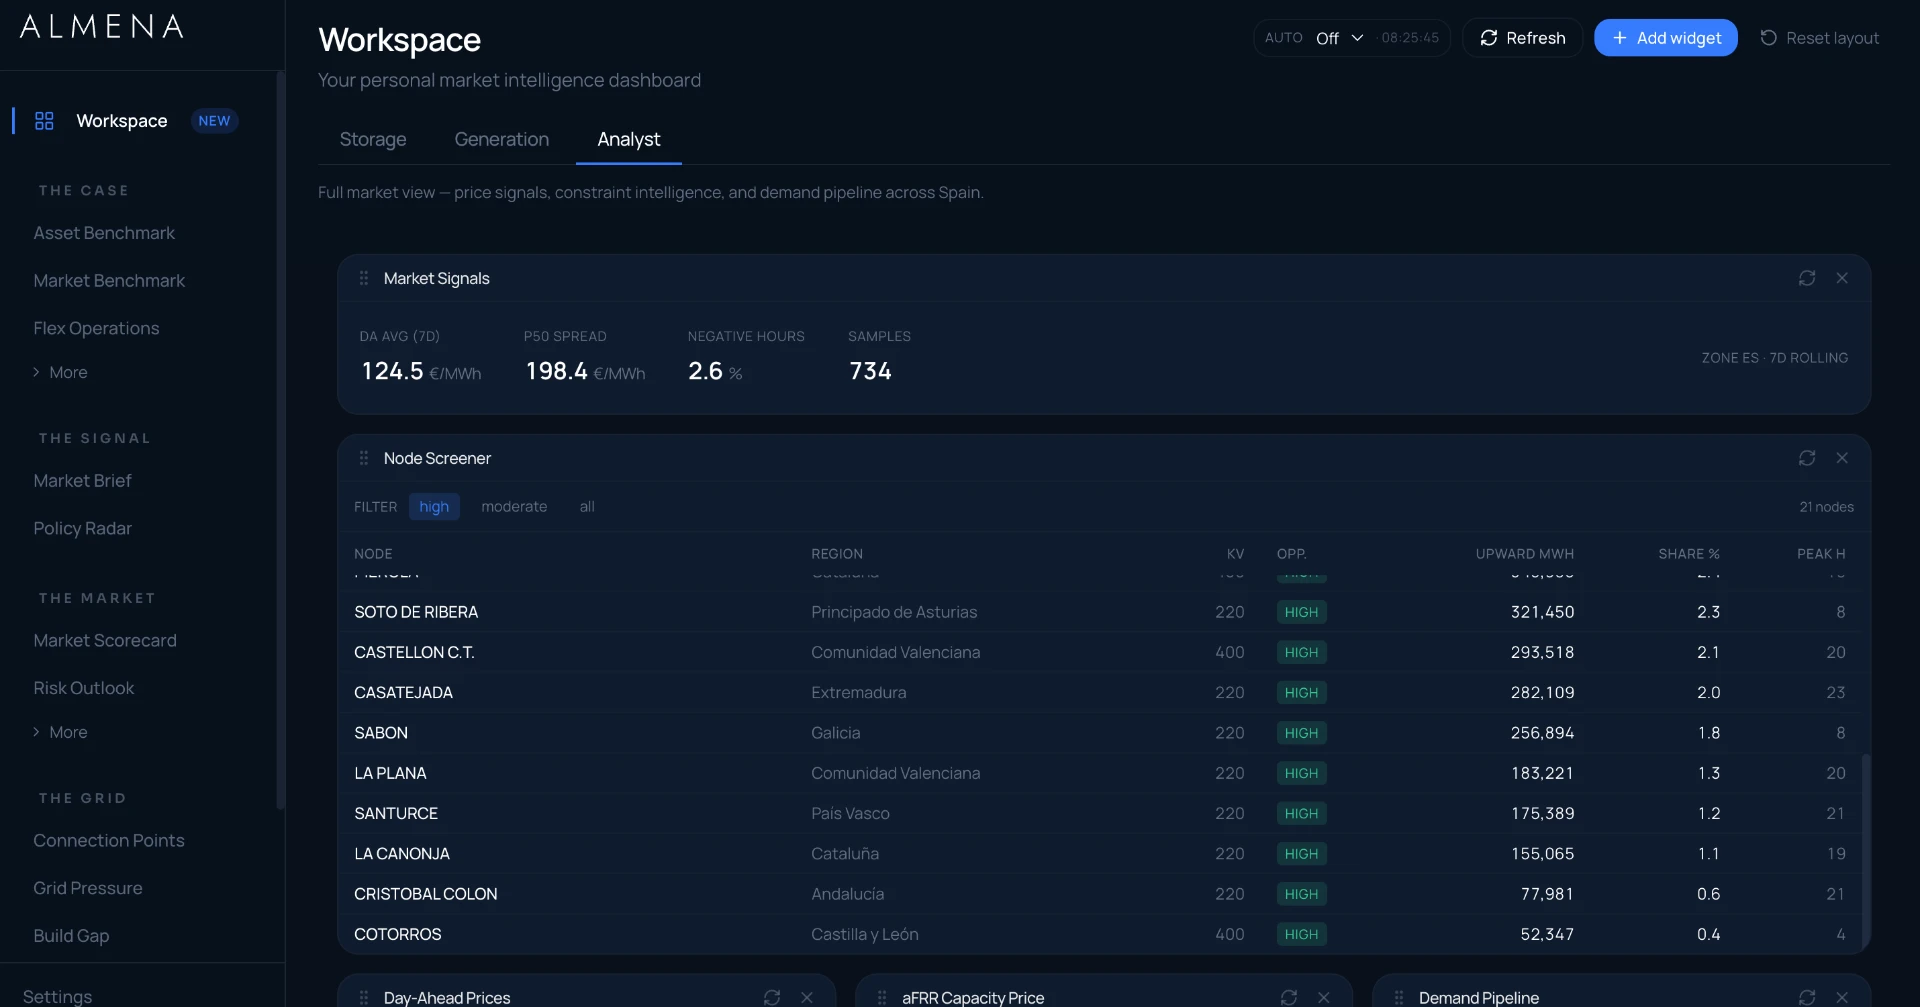The width and height of the screenshot is (1920, 1007).
Task: Switch to the Storage tab
Action: 373,139
